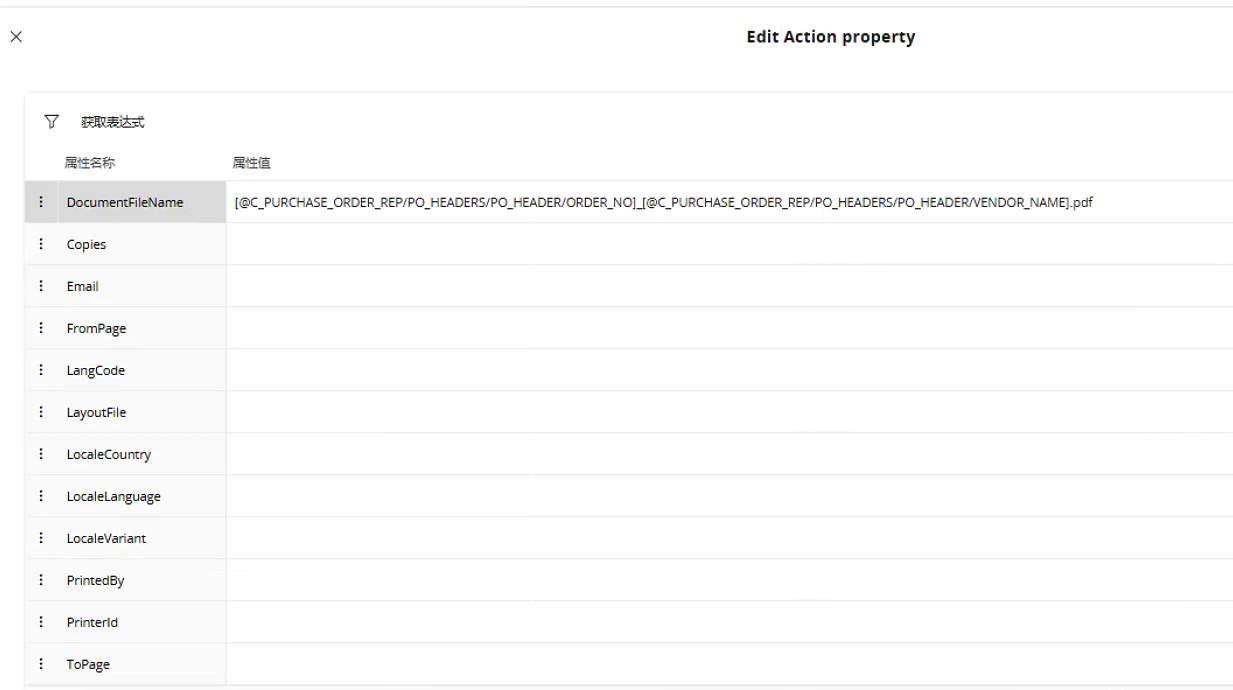Open row menu dots for LocaleCountry
1233x690 pixels.
click(x=41, y=454)
